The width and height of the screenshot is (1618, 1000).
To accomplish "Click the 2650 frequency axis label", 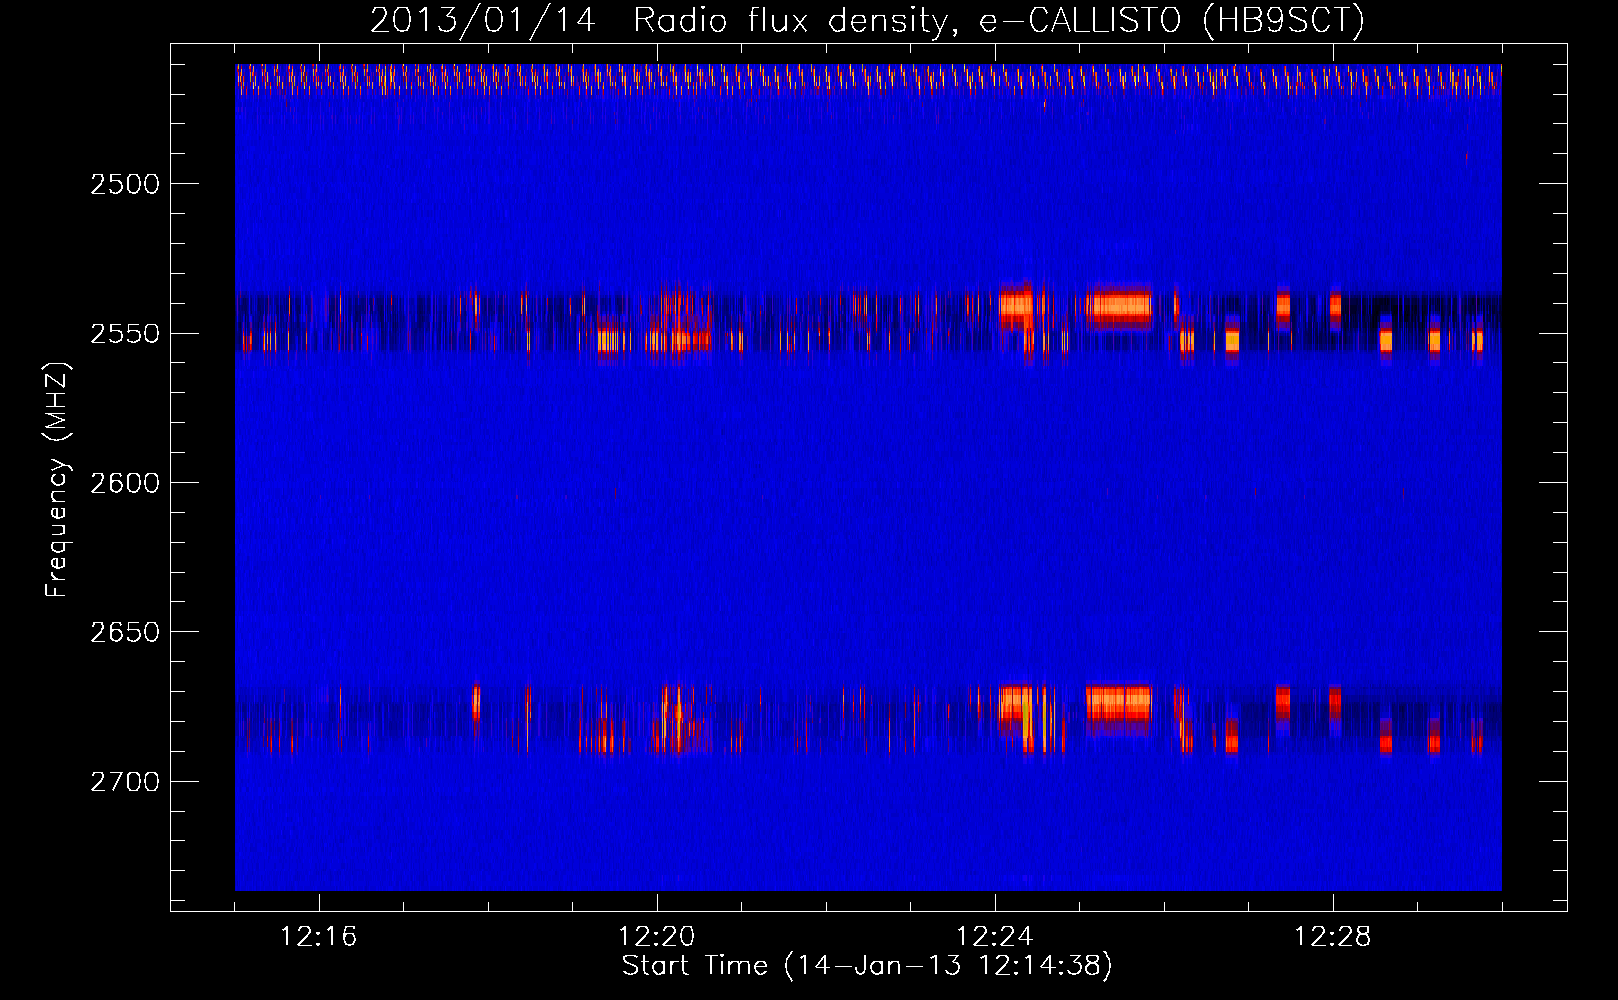I will click(124, 632).
